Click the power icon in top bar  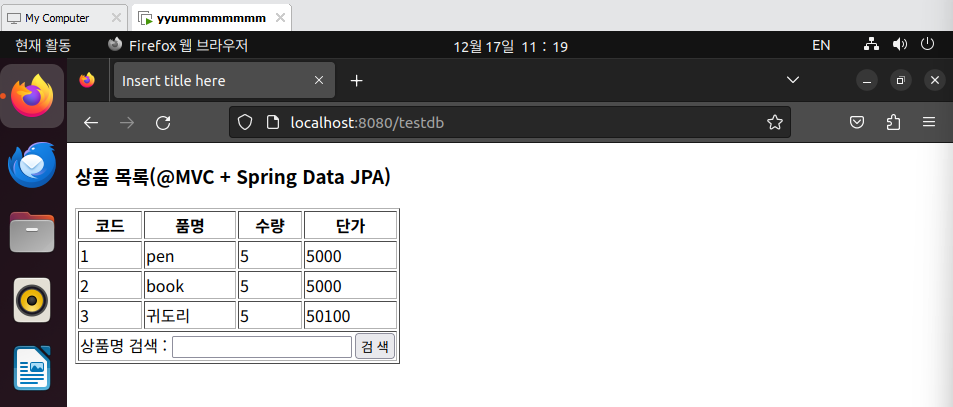tap(927, 44)
